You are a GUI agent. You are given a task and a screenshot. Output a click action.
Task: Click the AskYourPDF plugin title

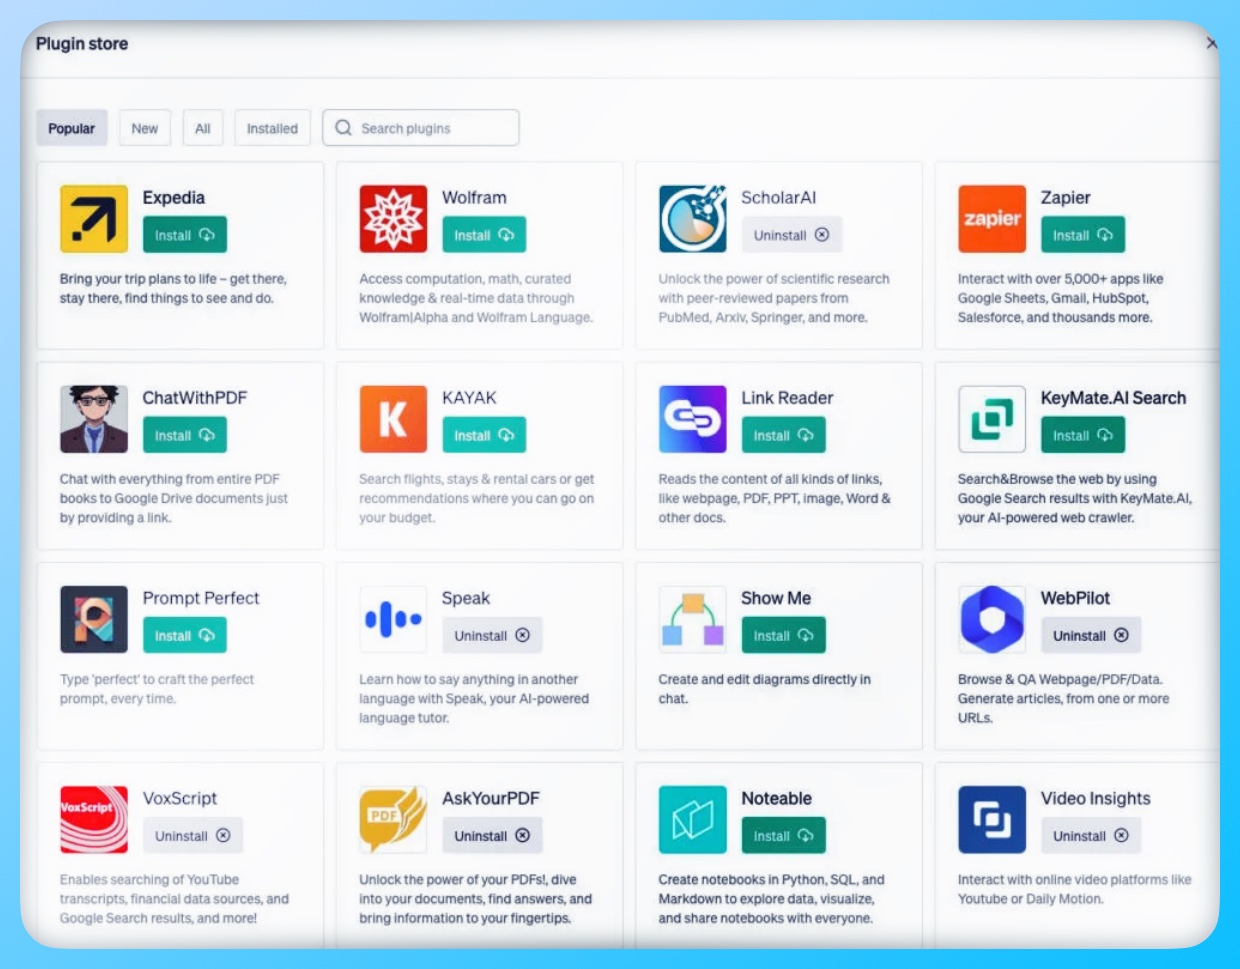491,798
